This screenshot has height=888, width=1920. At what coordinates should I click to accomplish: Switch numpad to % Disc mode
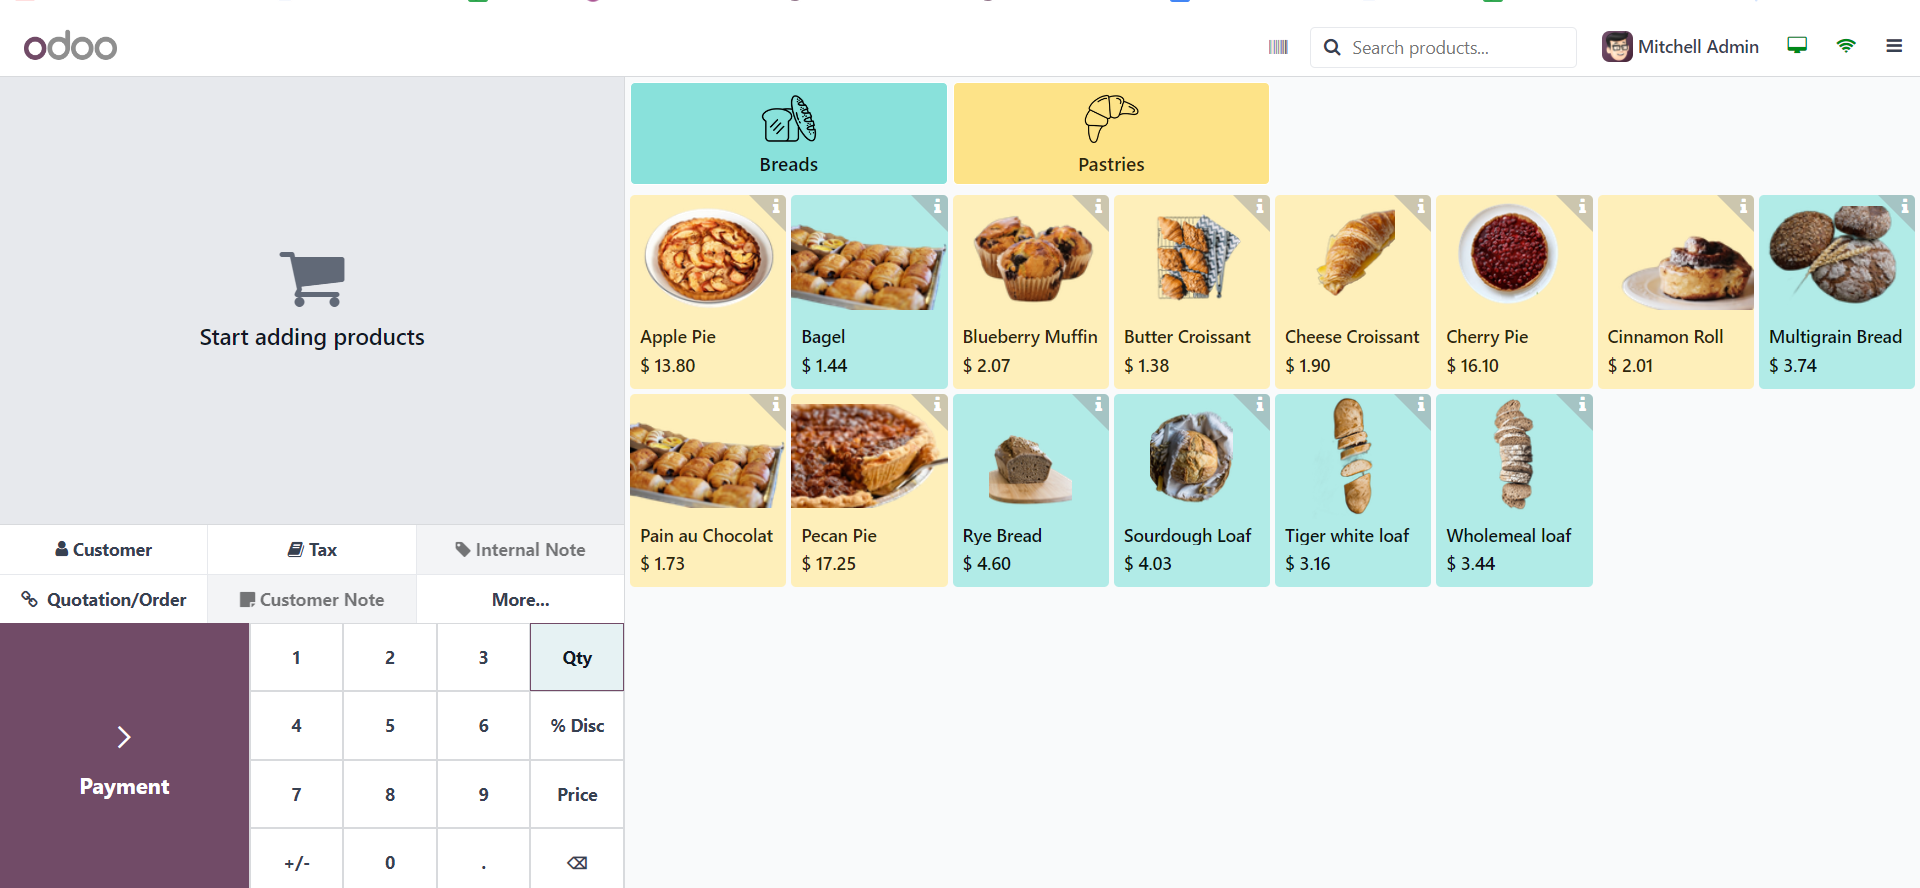point(577,726)
